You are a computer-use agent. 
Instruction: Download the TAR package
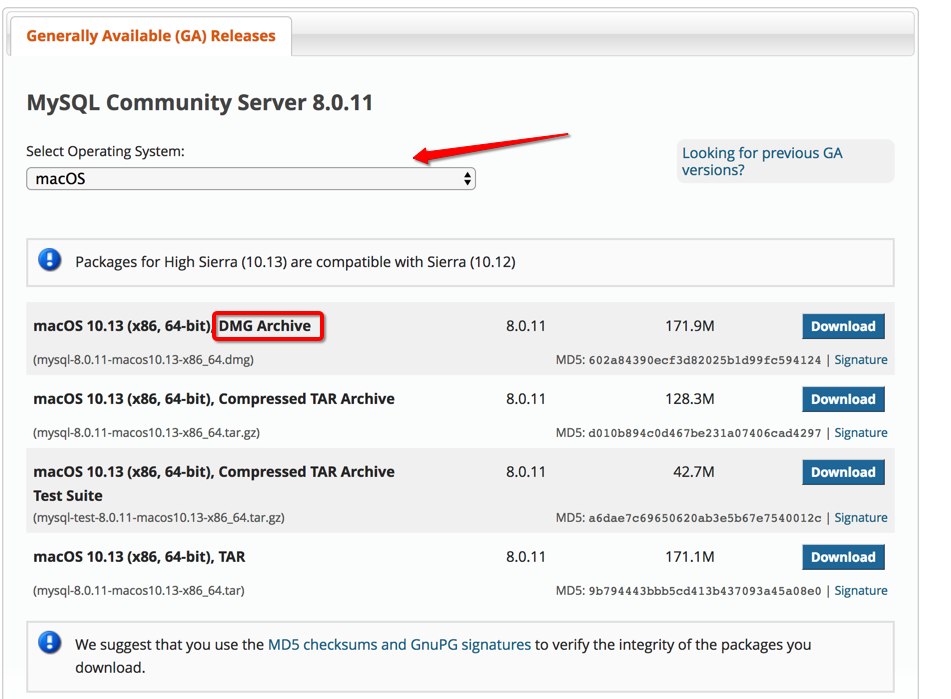[843, 557]
